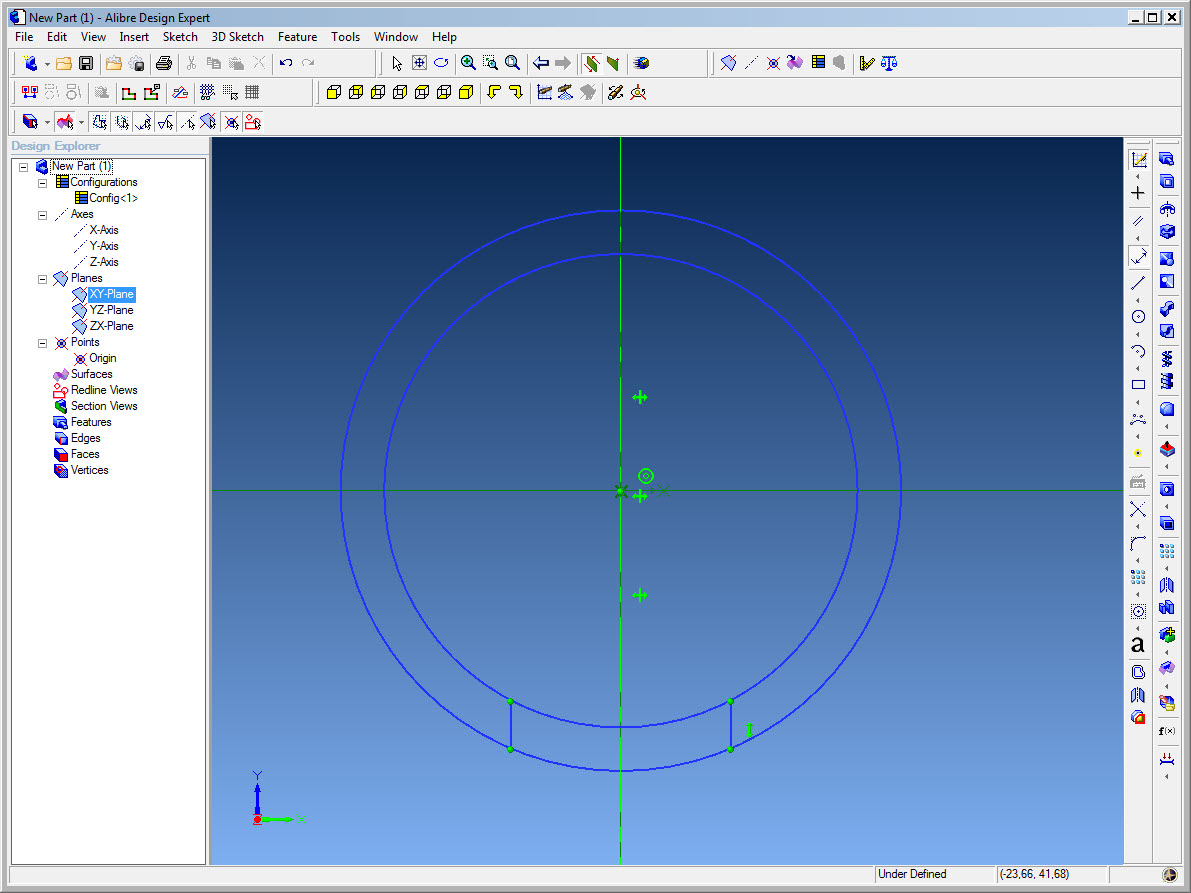
Task: Click the Insert Plane icon in top toolbar
Action: [x=728, y=63]
